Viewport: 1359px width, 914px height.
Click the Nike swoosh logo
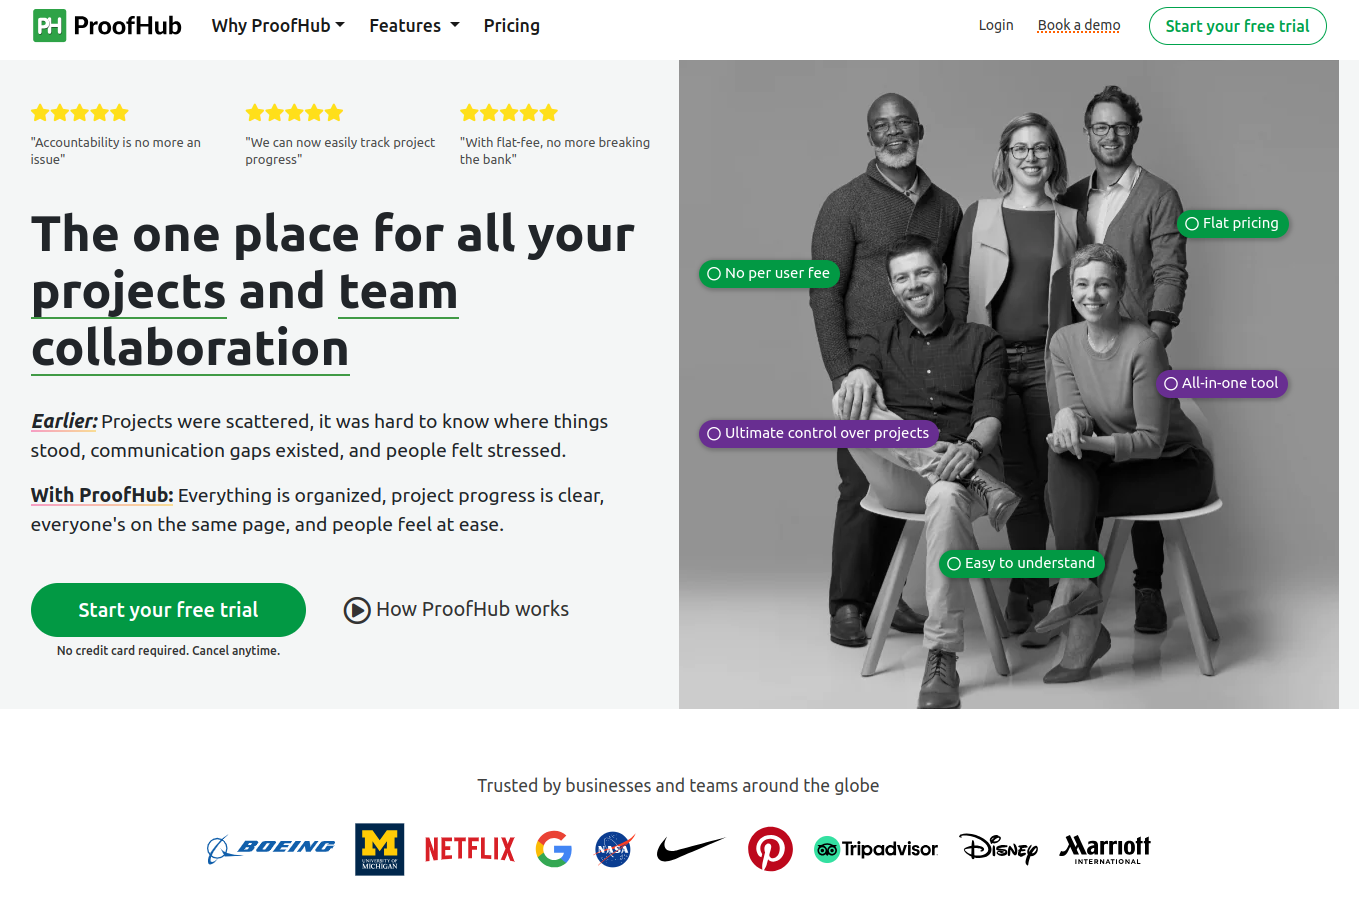690,849
